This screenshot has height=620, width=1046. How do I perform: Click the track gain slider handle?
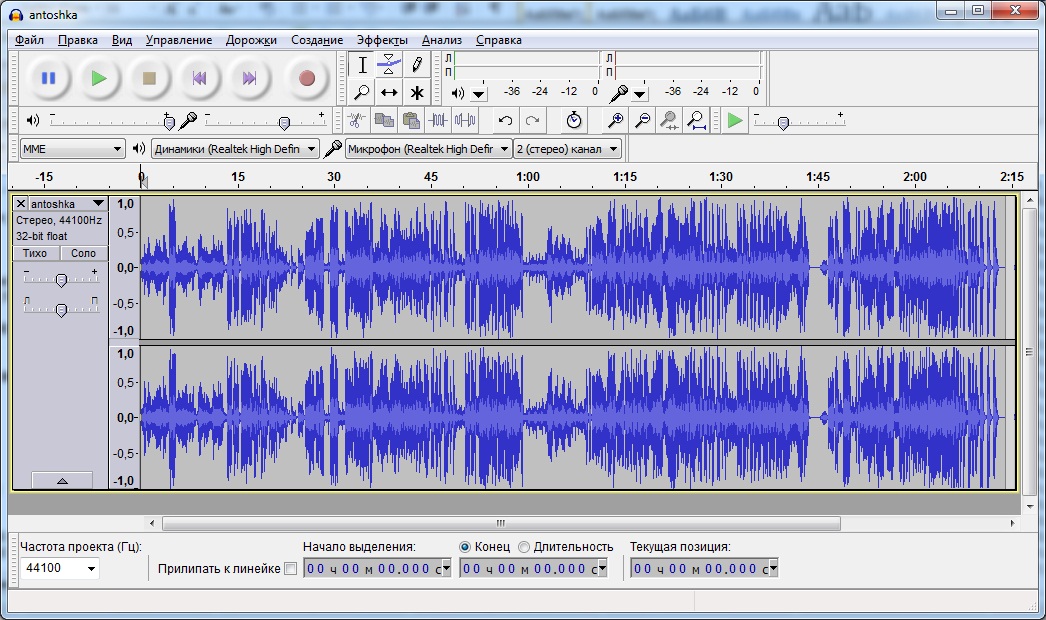pos(61,280)
